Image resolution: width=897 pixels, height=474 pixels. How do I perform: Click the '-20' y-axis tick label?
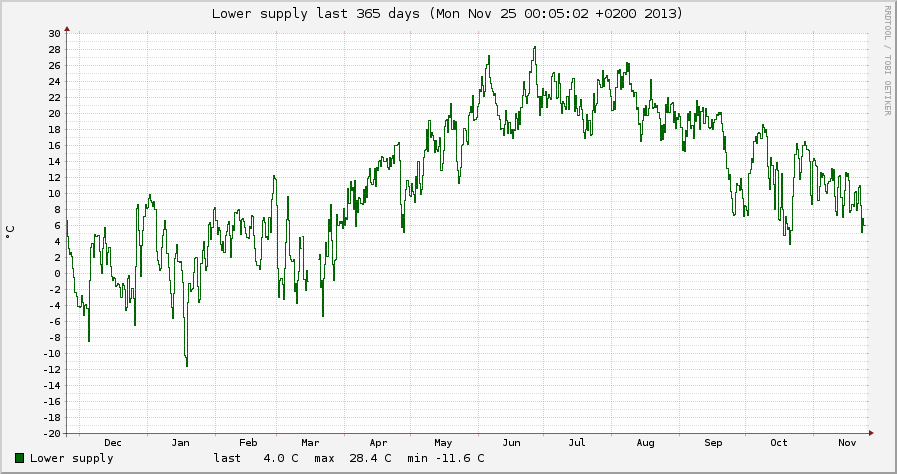(x=51, y=433)
